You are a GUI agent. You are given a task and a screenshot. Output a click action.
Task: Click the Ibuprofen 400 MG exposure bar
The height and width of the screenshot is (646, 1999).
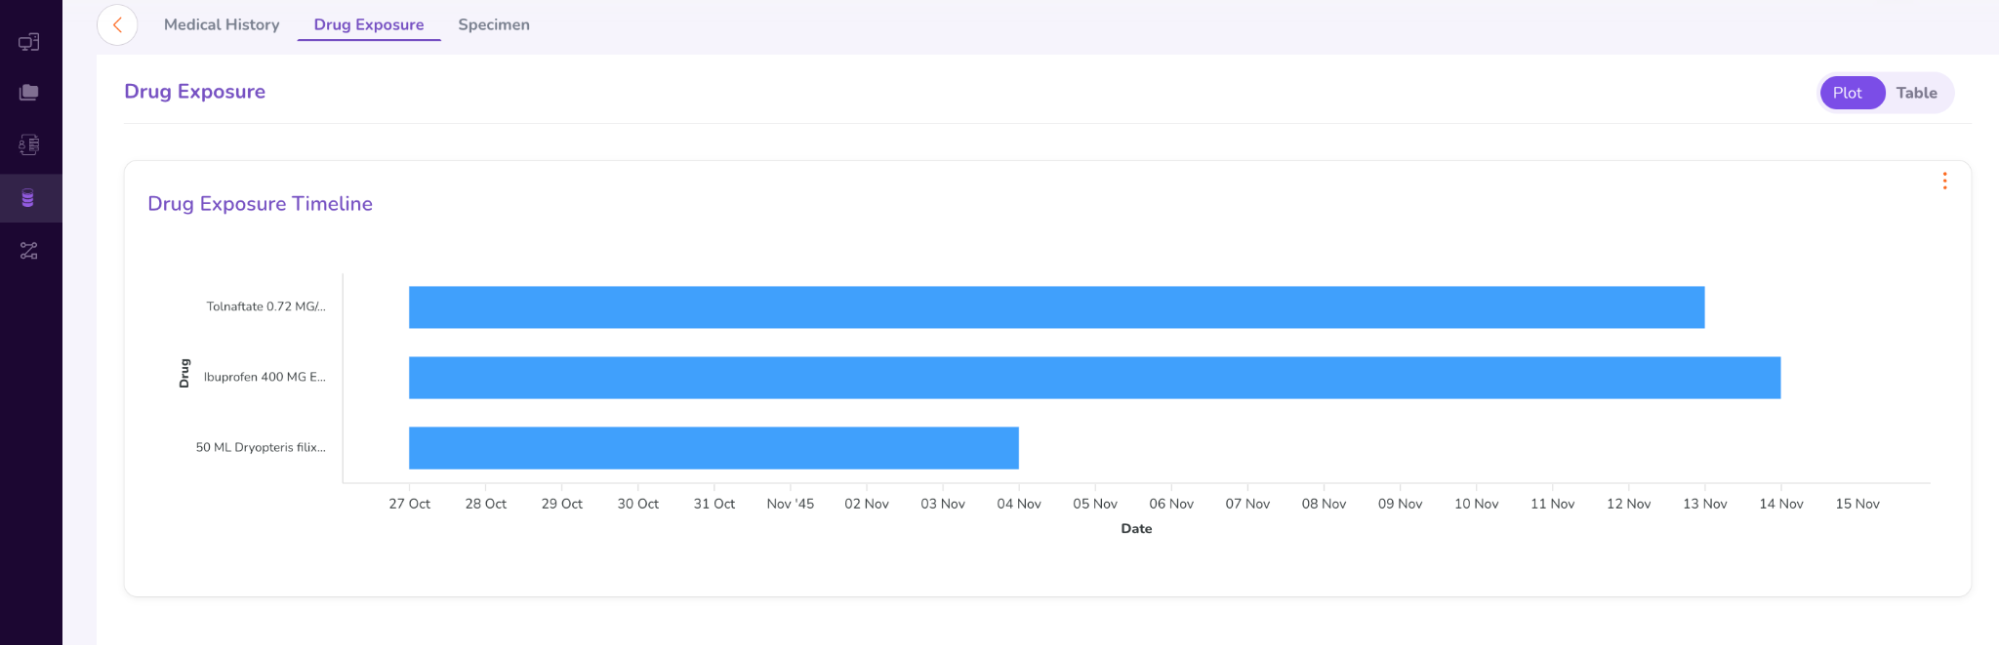click(x=1094, y=378)
